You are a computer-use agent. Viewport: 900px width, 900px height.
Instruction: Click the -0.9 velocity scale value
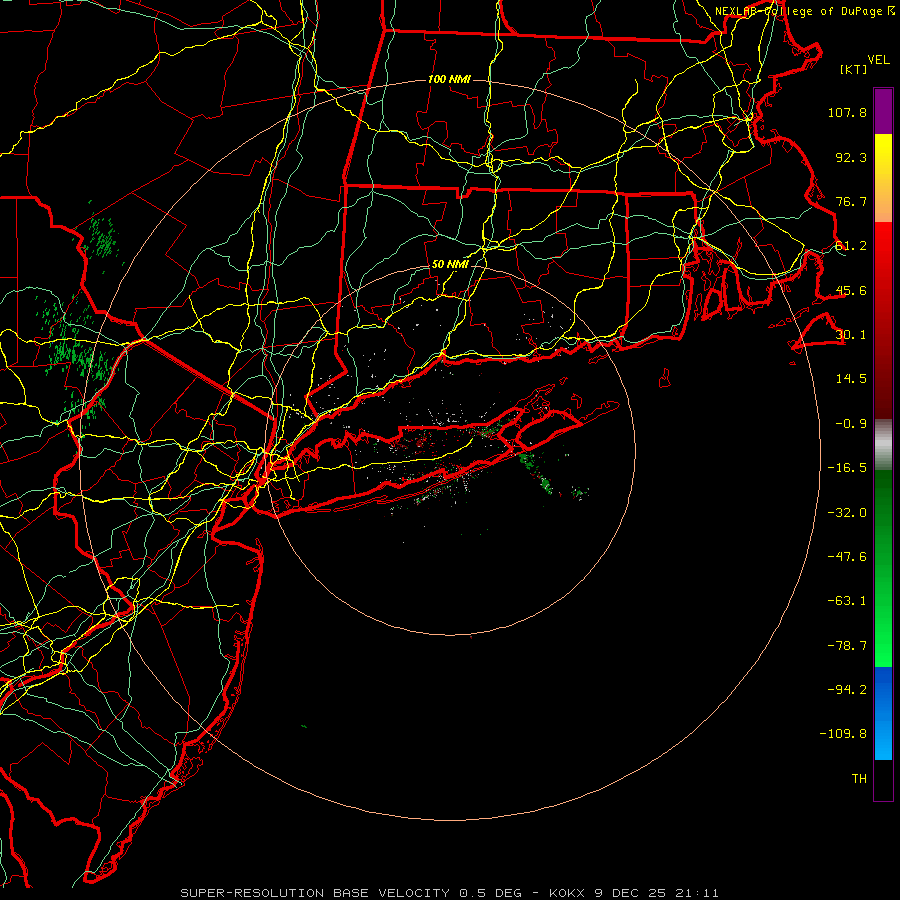point(851,424)
